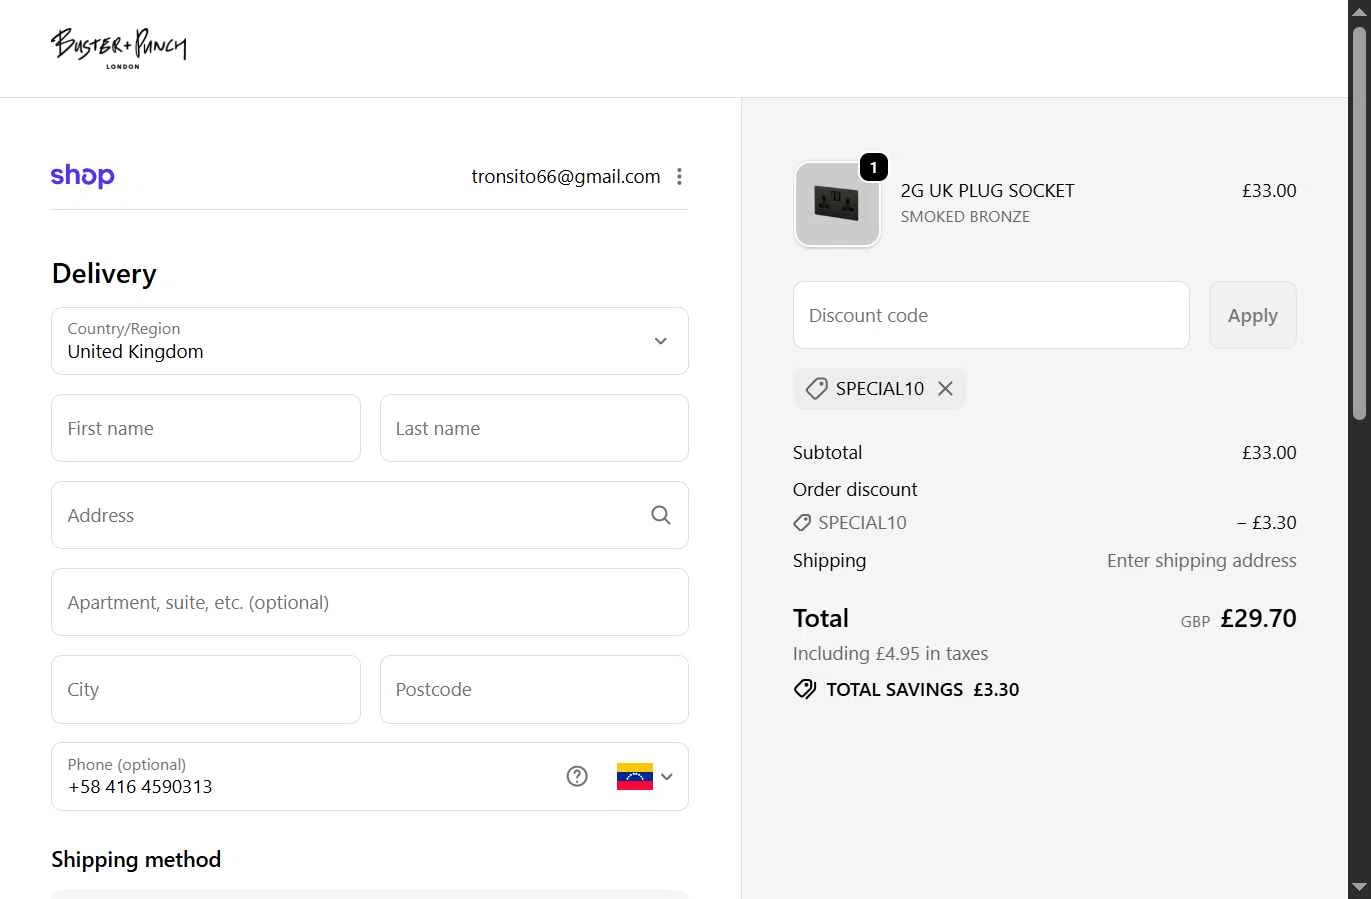Open the phone country code chevron
The width and height of the screenshot is (1371, 899).
point(667,776)
